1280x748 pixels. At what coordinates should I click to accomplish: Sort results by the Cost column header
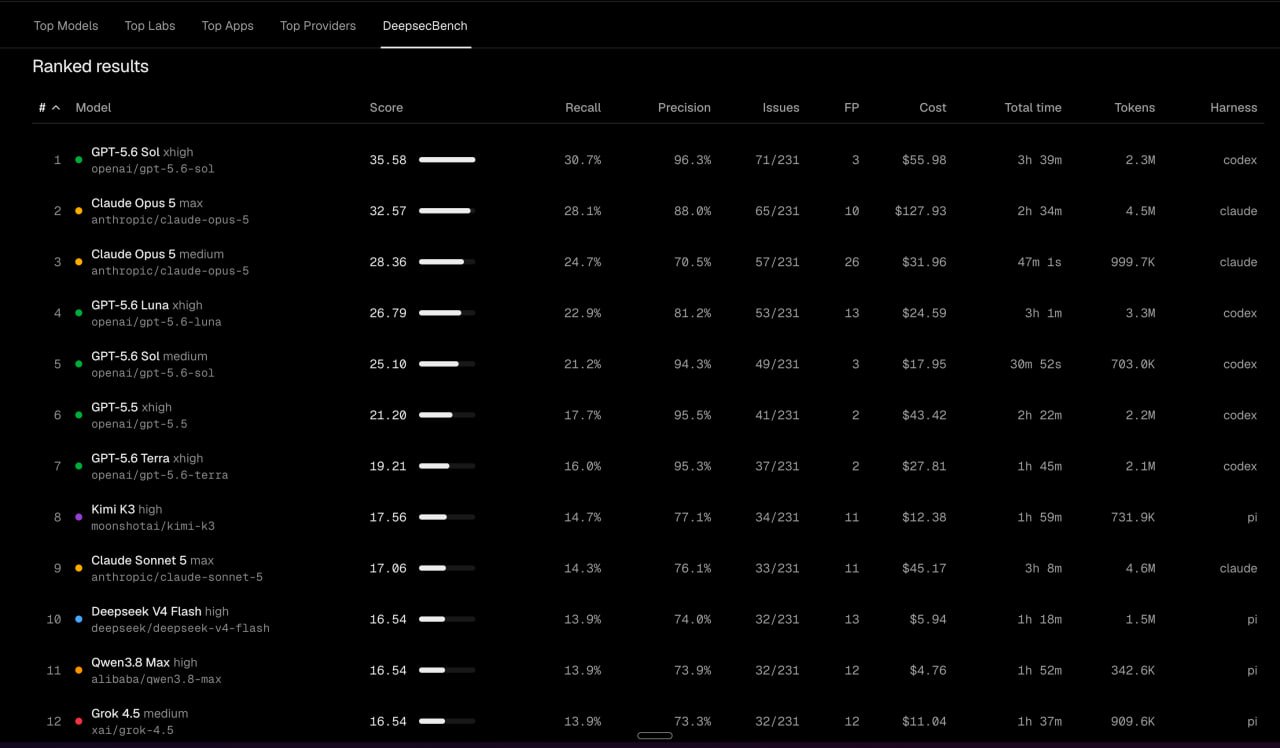(933, 107)
